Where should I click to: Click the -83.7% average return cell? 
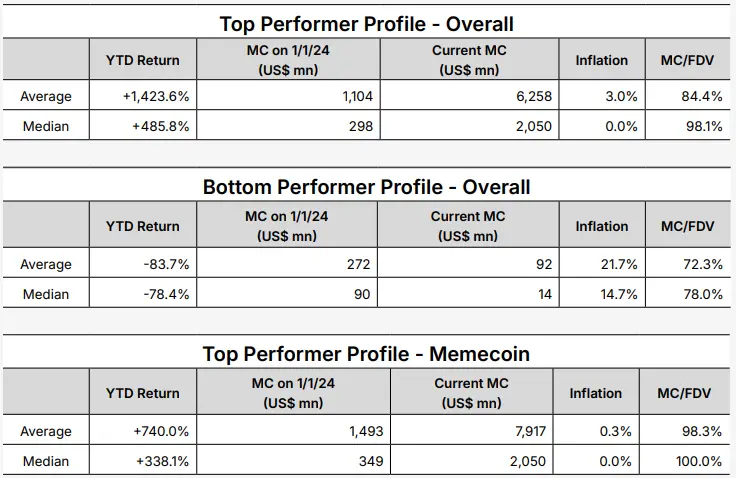165,265
